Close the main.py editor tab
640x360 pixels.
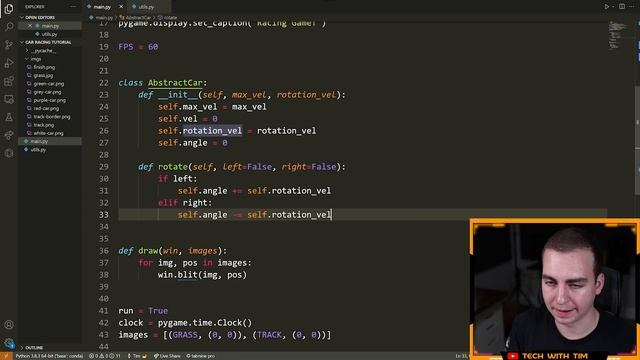[x=121, y=7]
